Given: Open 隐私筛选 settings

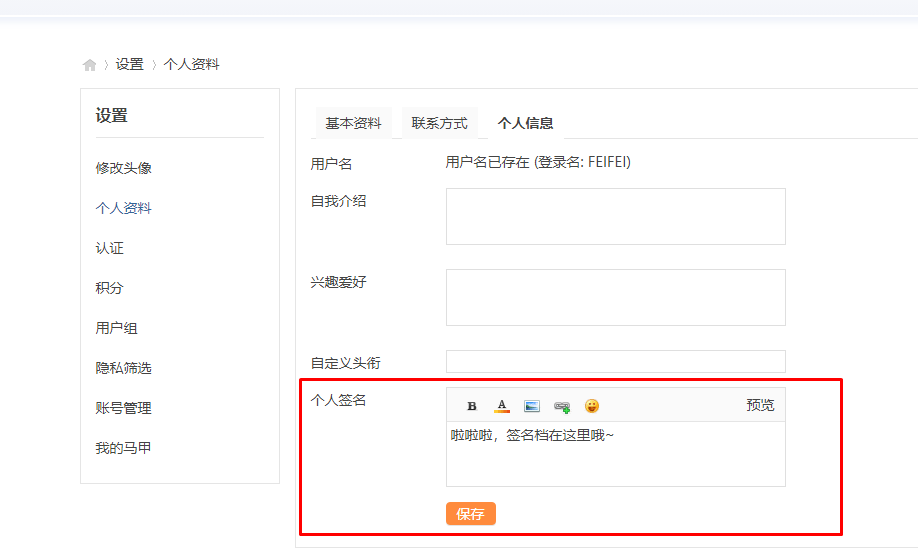Looking at the screenshot, I should point(123,368).
